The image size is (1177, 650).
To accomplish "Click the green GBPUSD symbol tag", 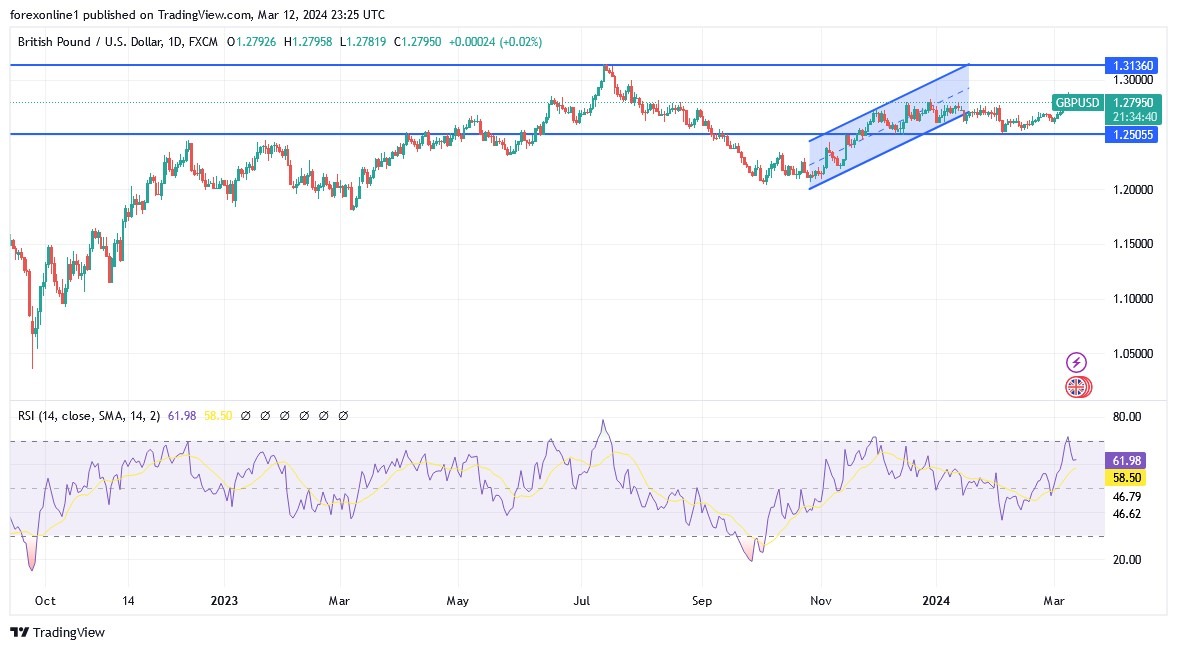I will tap(1077, 103).
